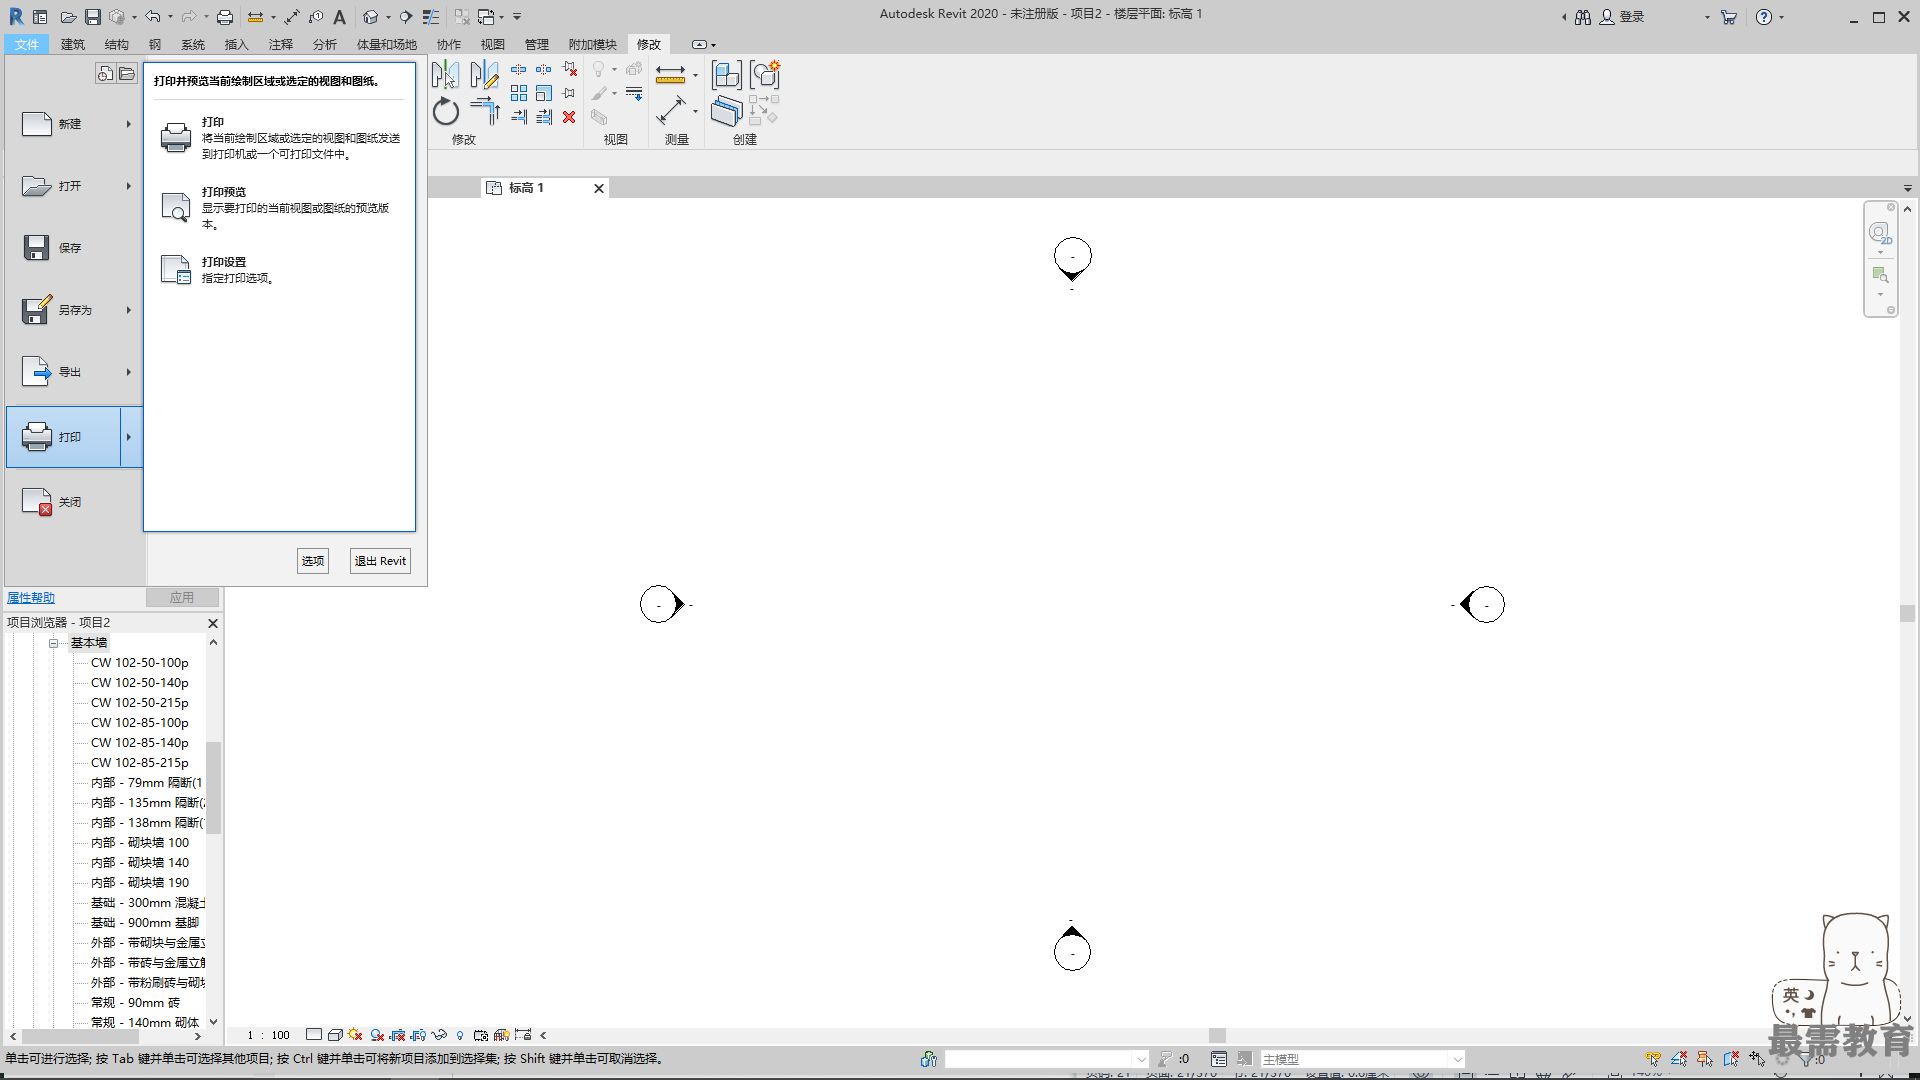Click the 退出 Revit button
This screenshot has width=1920, height=1080.
(x=380, y=561)
